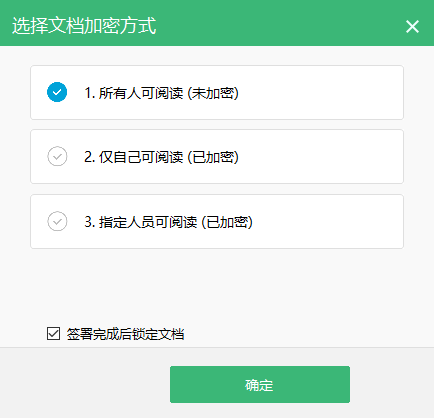The width and height of the screenshot is (434, 418).
Task: Pick the designated-personnel encrypted card
Action: pos(217,222)
